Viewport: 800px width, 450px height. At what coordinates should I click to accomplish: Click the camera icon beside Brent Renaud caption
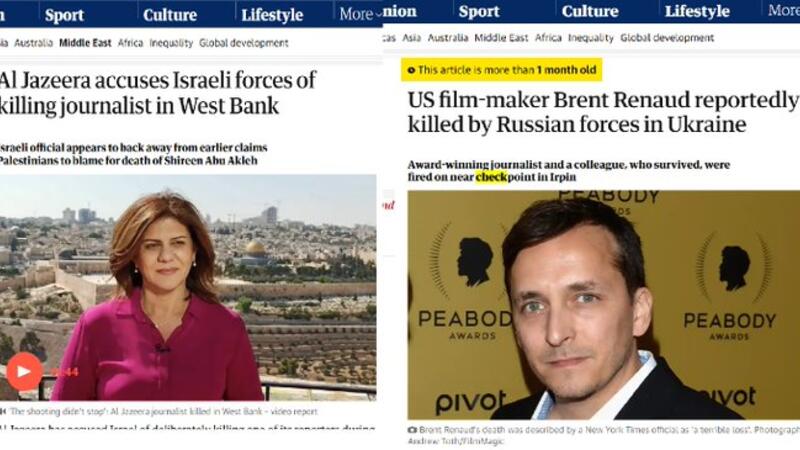pos(412,430)
